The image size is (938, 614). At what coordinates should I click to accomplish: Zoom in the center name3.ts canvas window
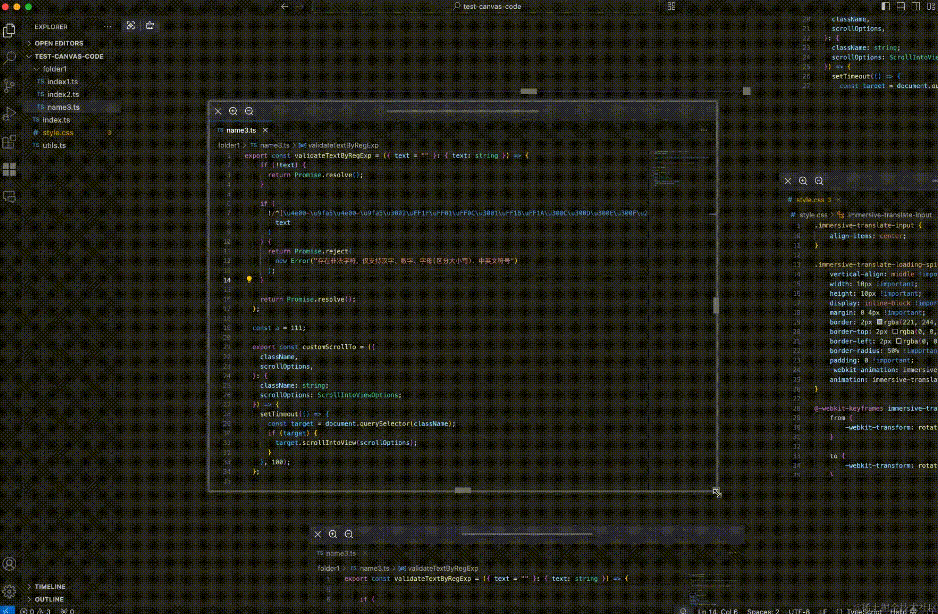coord(233,111)
